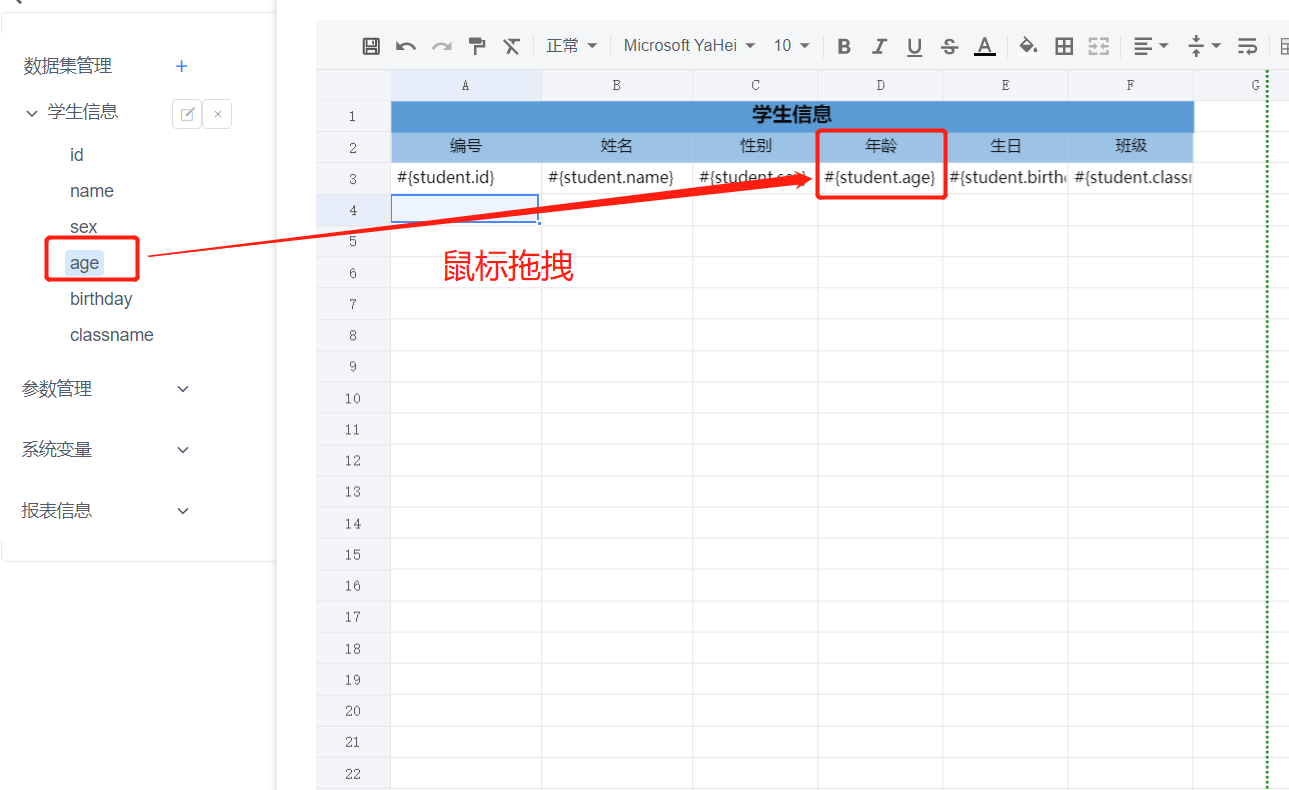
Task: Toggle strikethrough formatting
Action: click(x=950, y=46)
